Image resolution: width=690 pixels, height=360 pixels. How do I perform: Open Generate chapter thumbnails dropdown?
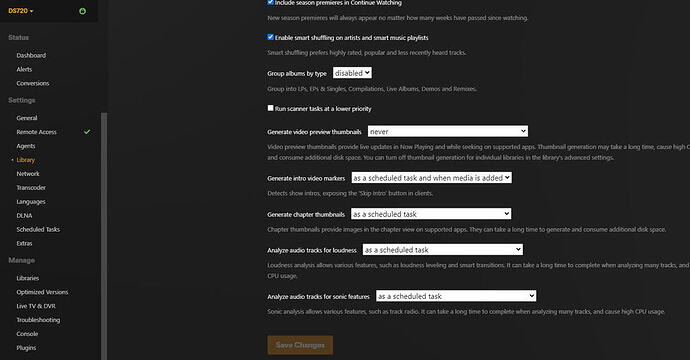(x=431, y=214)
